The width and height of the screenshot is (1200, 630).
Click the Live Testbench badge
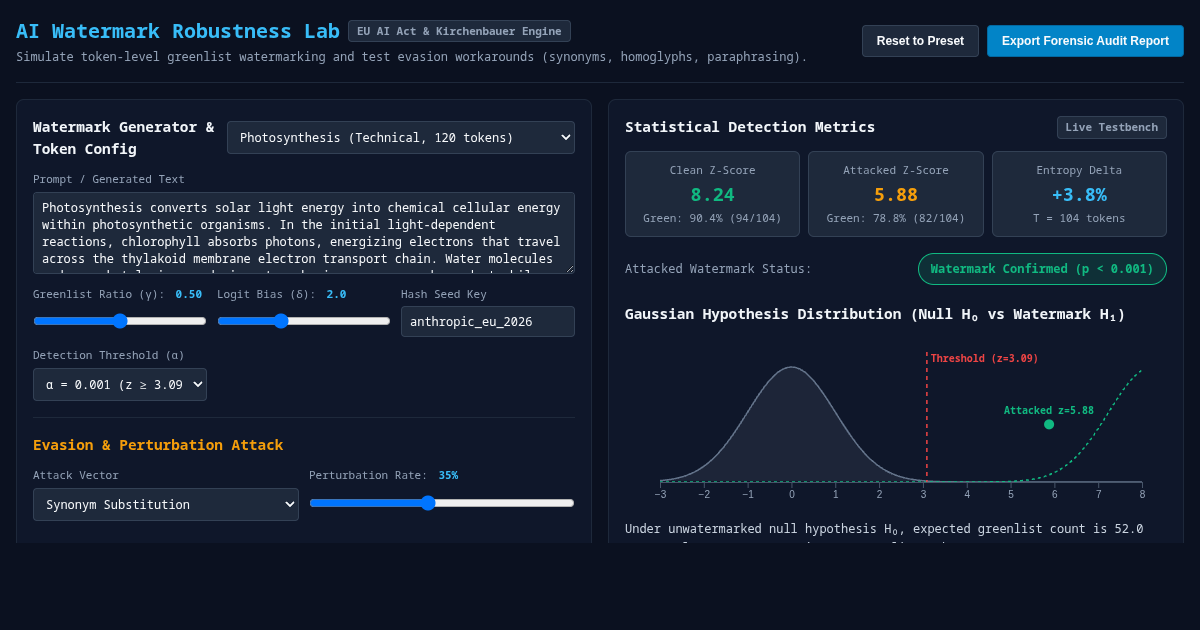click(x=1112, y=127)
